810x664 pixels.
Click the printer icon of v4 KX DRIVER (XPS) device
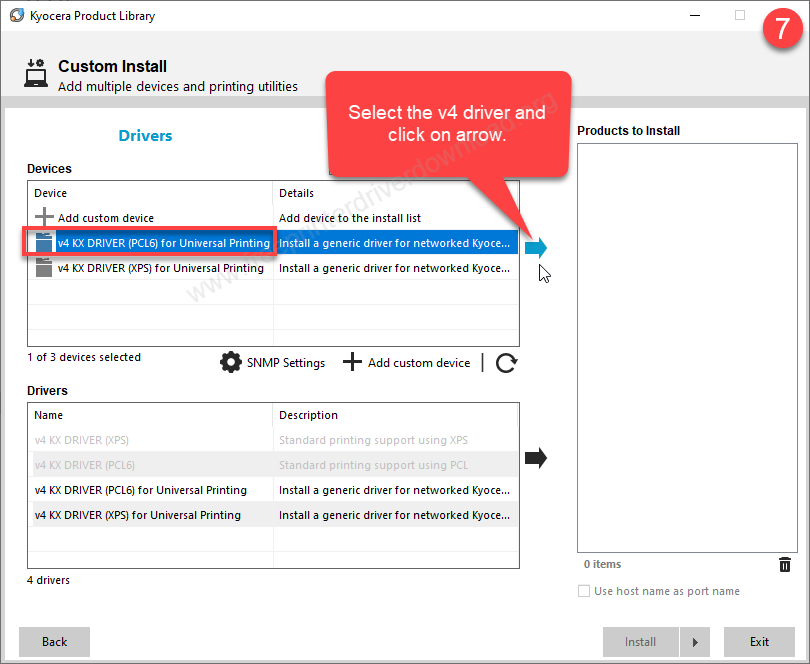[x=44, y=268]
